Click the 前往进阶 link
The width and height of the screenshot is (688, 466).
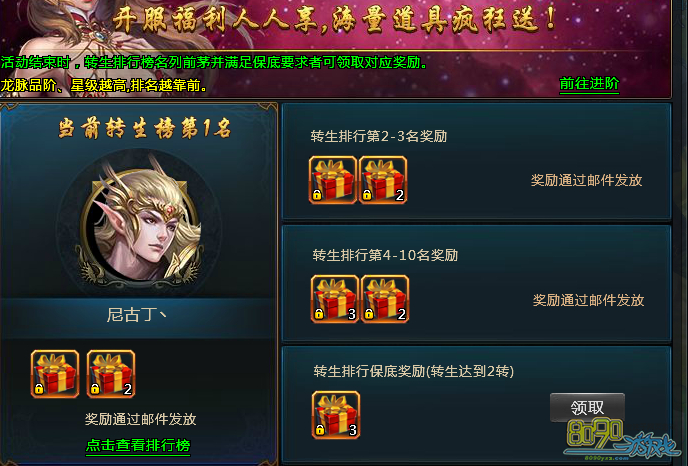coord(589,83)
